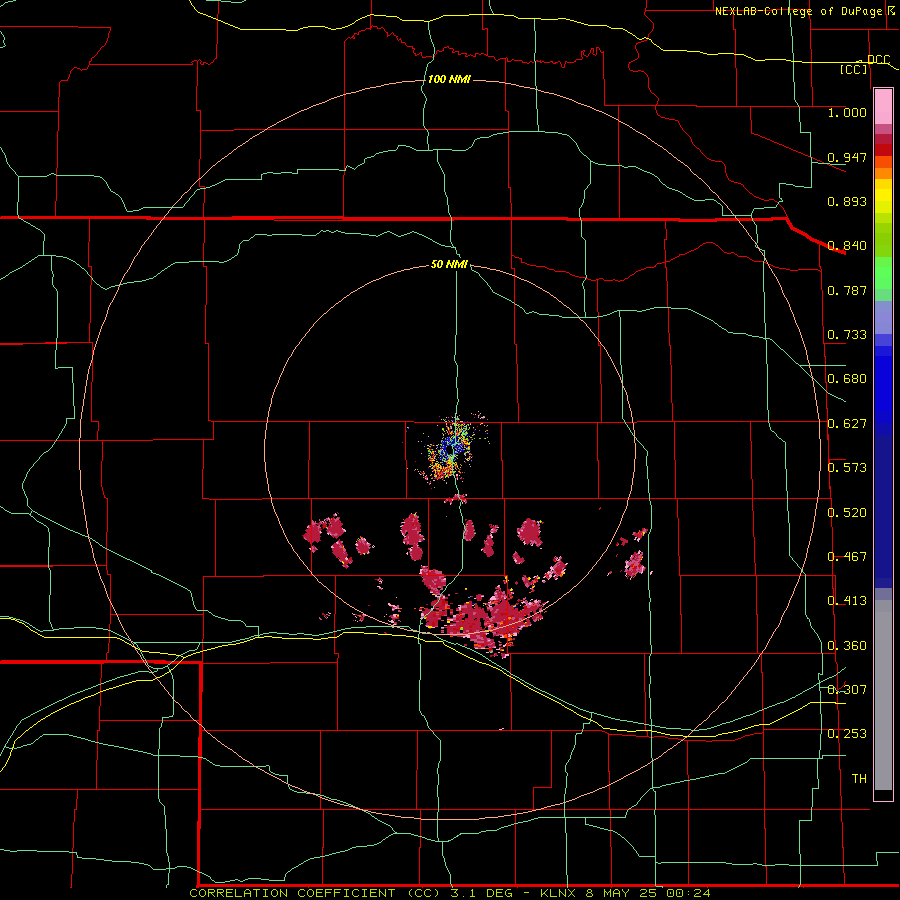The image size is (900, 900).
Task: Click the [CC] legend header
Action: tap(853, 69)
